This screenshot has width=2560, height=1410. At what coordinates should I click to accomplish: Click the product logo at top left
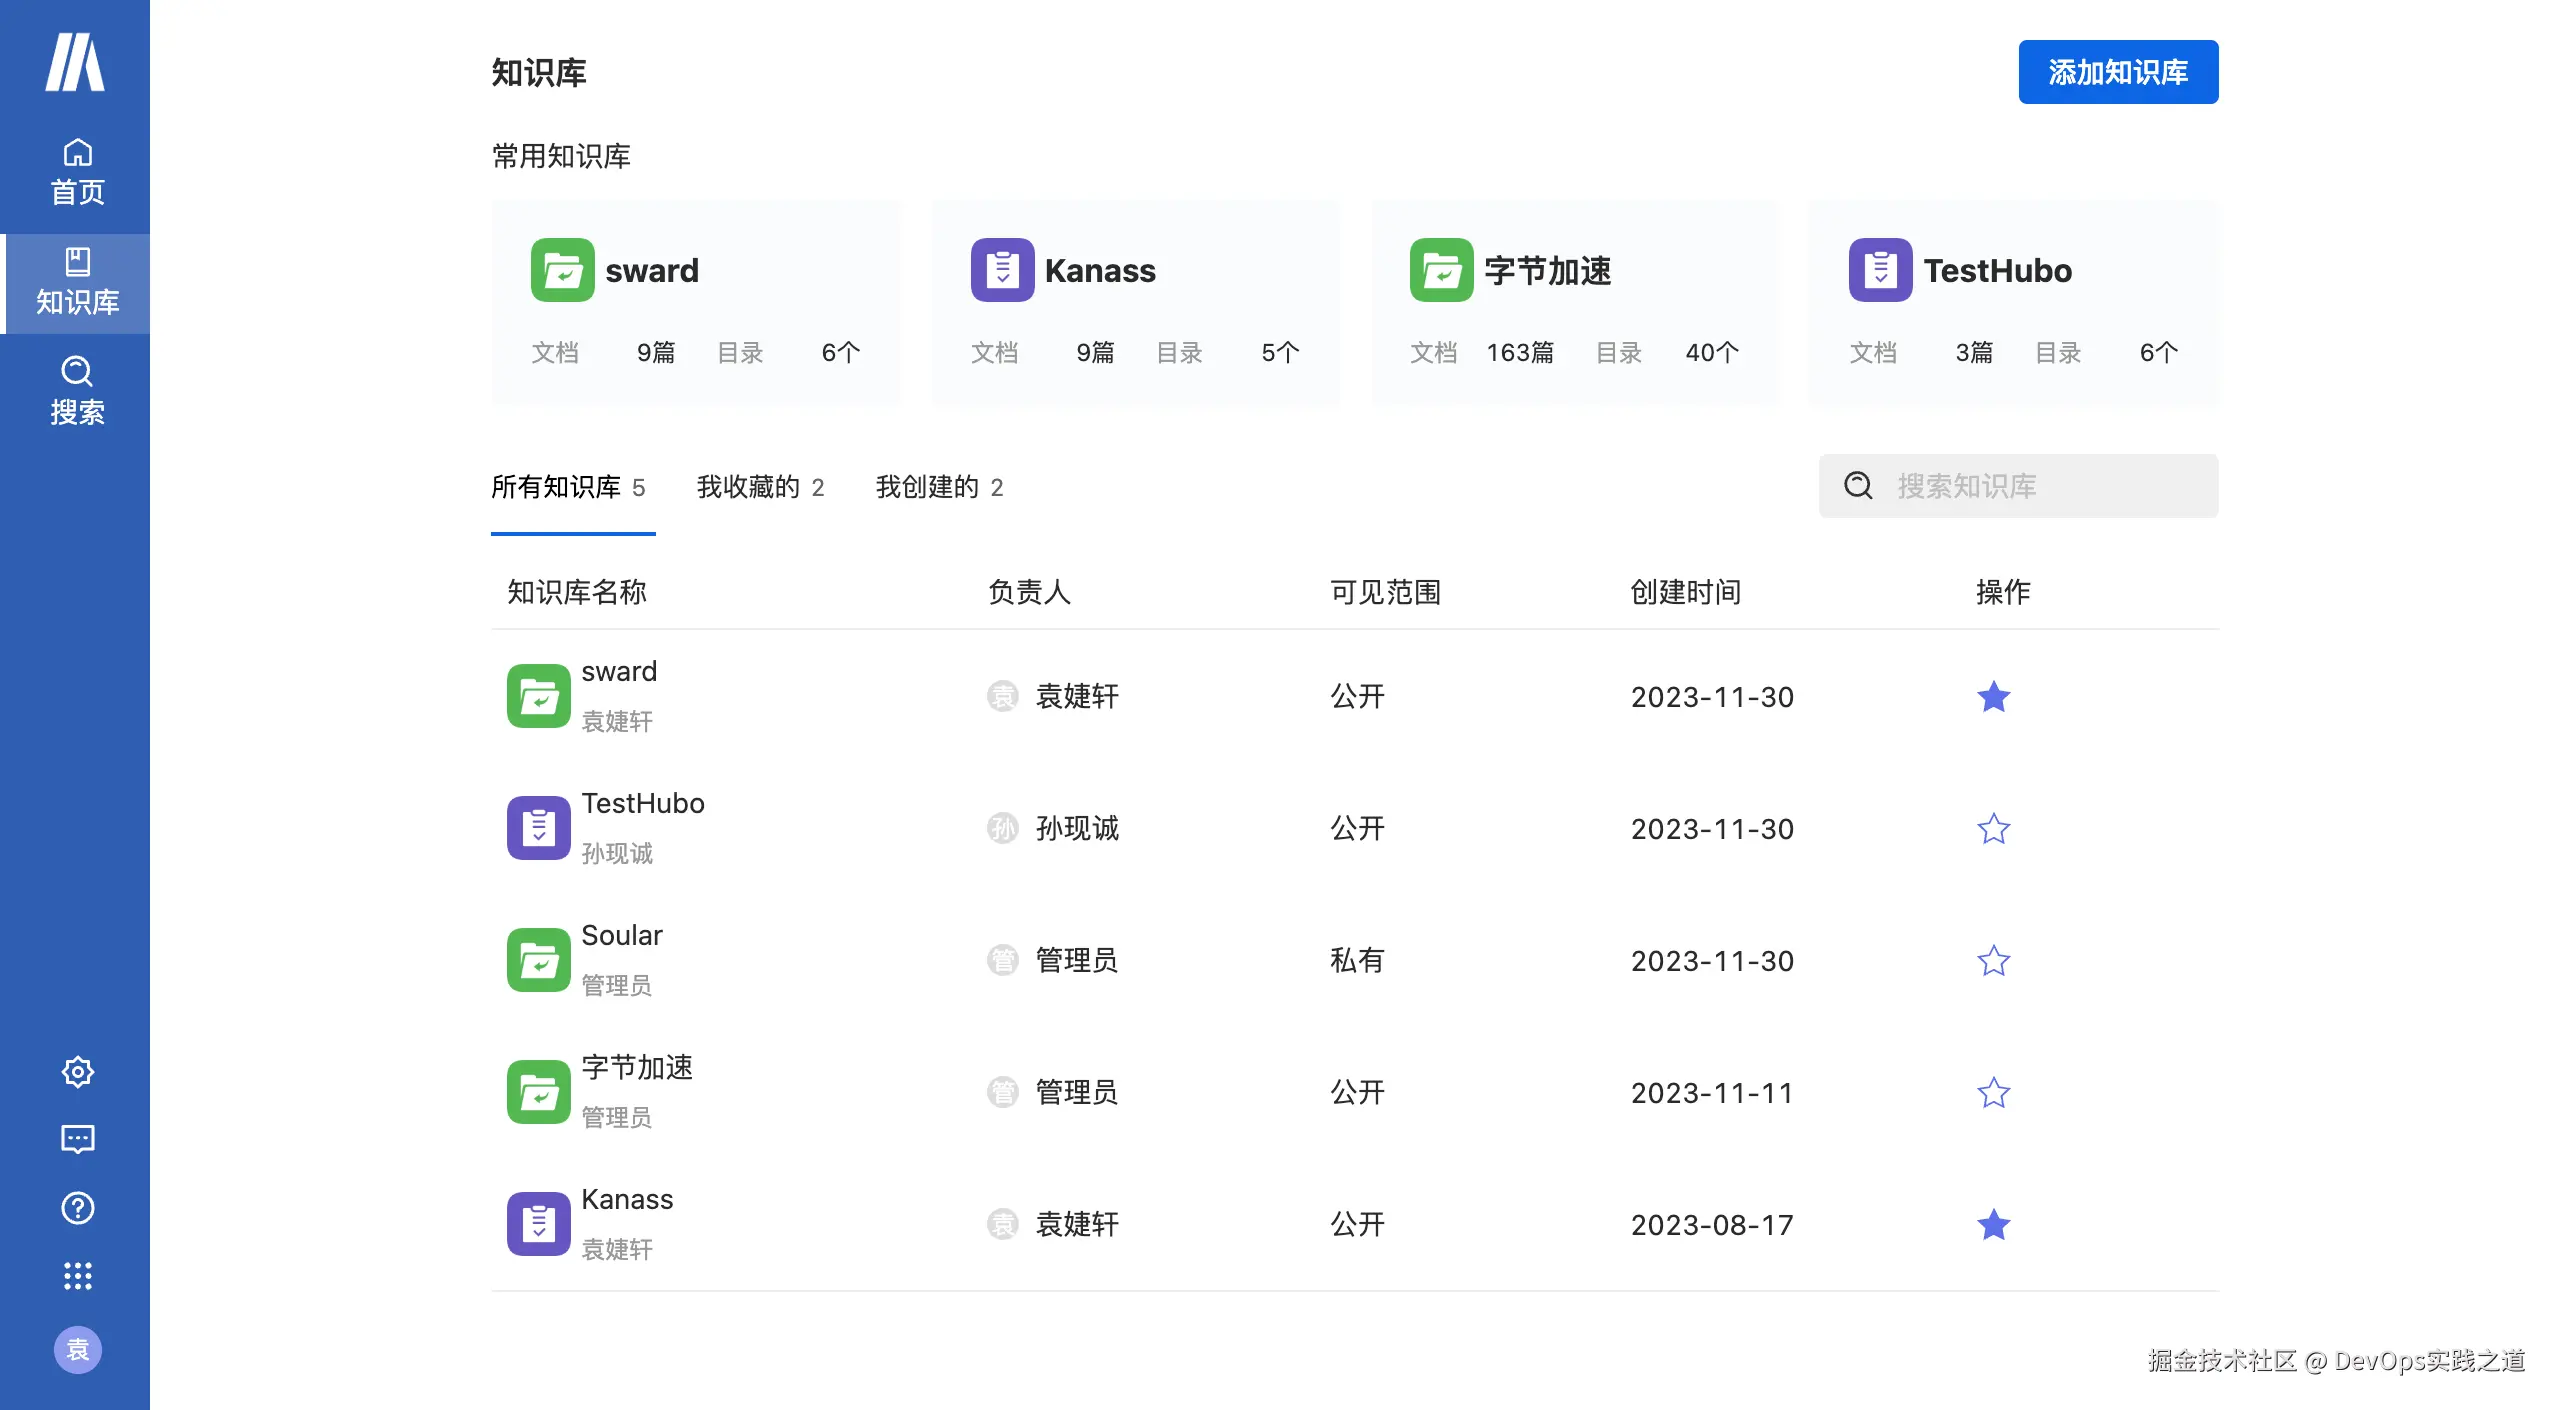pyautogui.click(x=75, y=62)
